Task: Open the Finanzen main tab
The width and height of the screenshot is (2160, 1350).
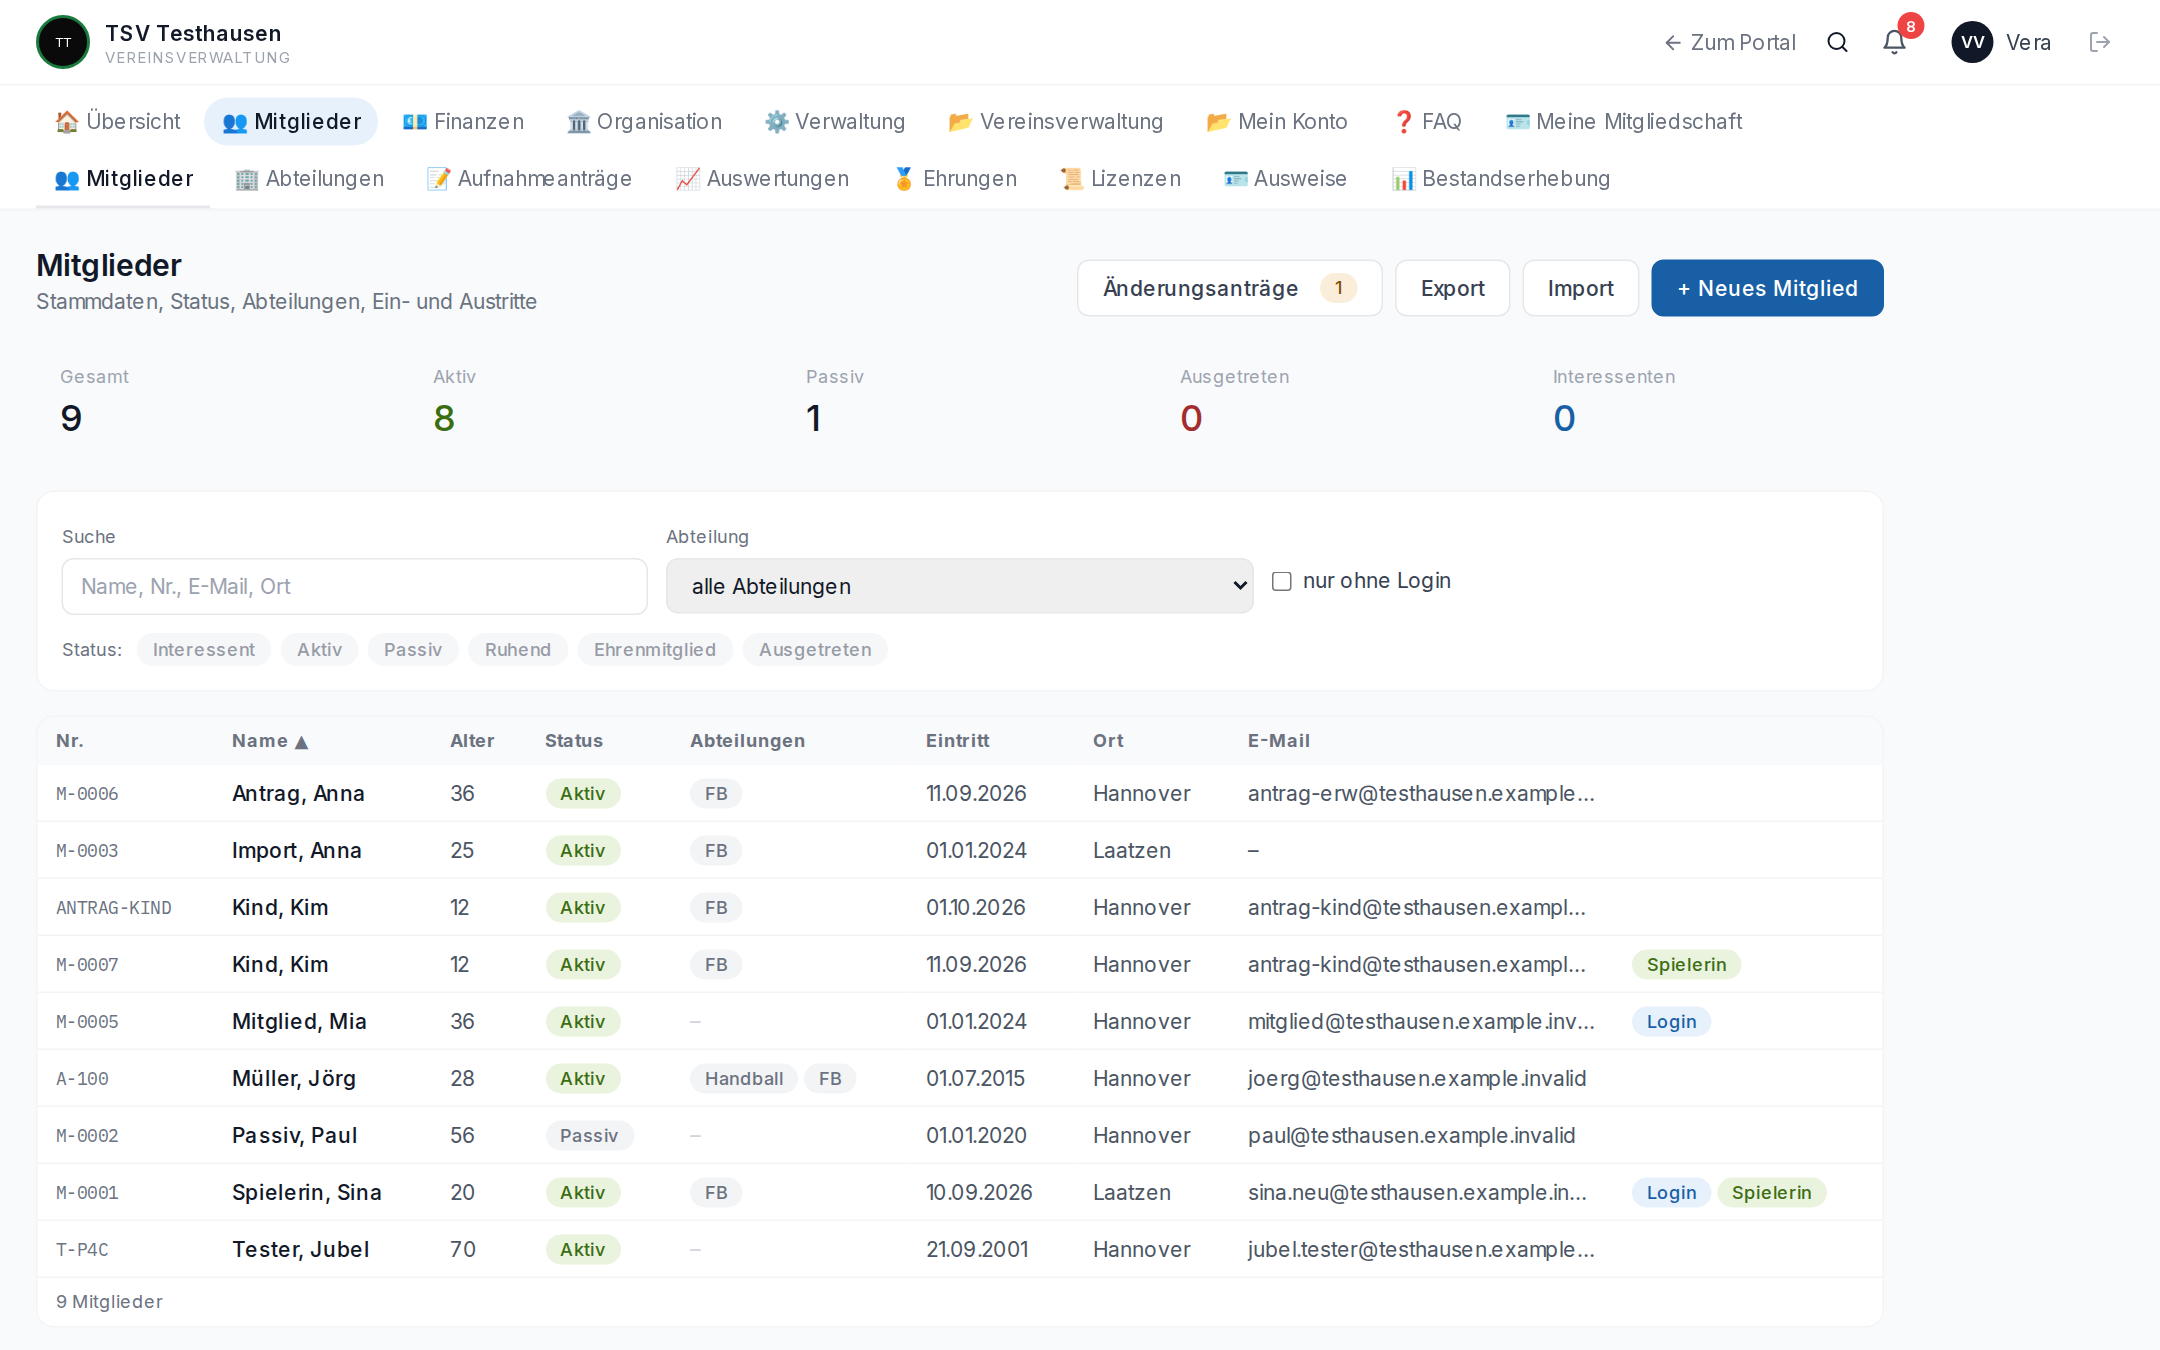Action: pos(463,121)
